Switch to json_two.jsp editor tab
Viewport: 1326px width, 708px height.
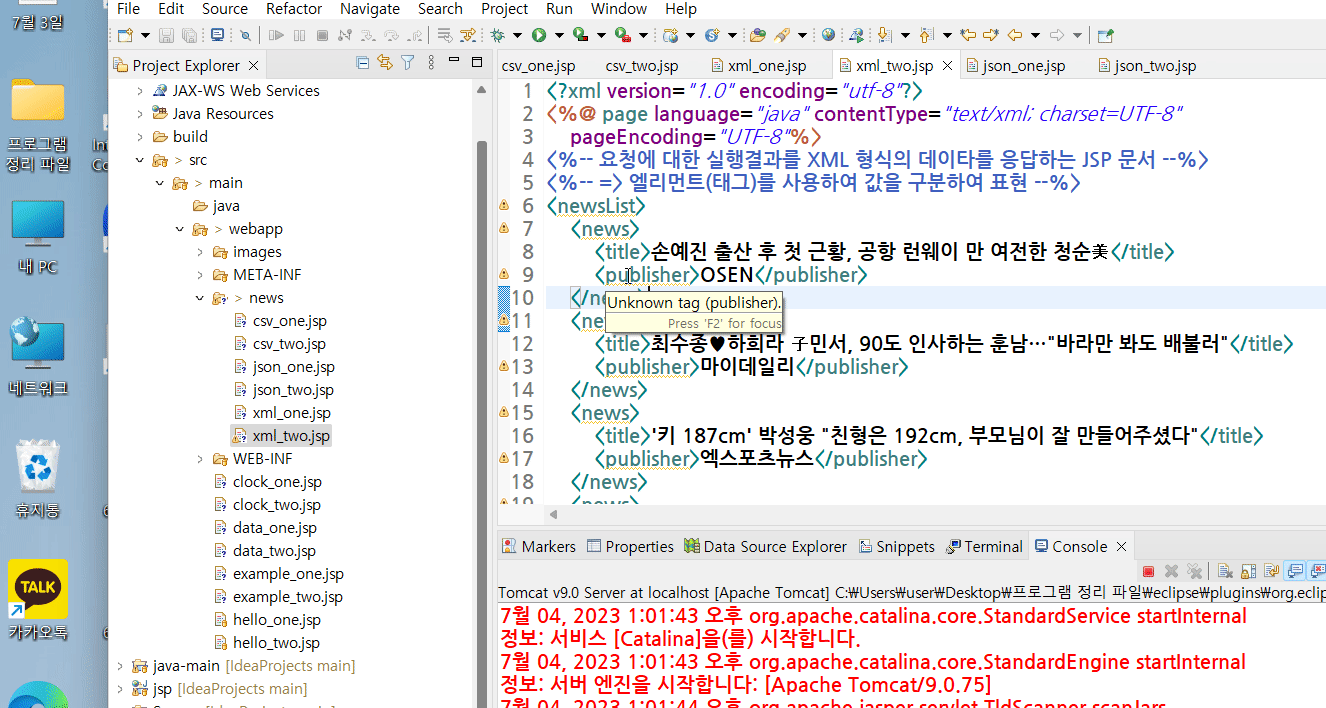[1146, 66]
